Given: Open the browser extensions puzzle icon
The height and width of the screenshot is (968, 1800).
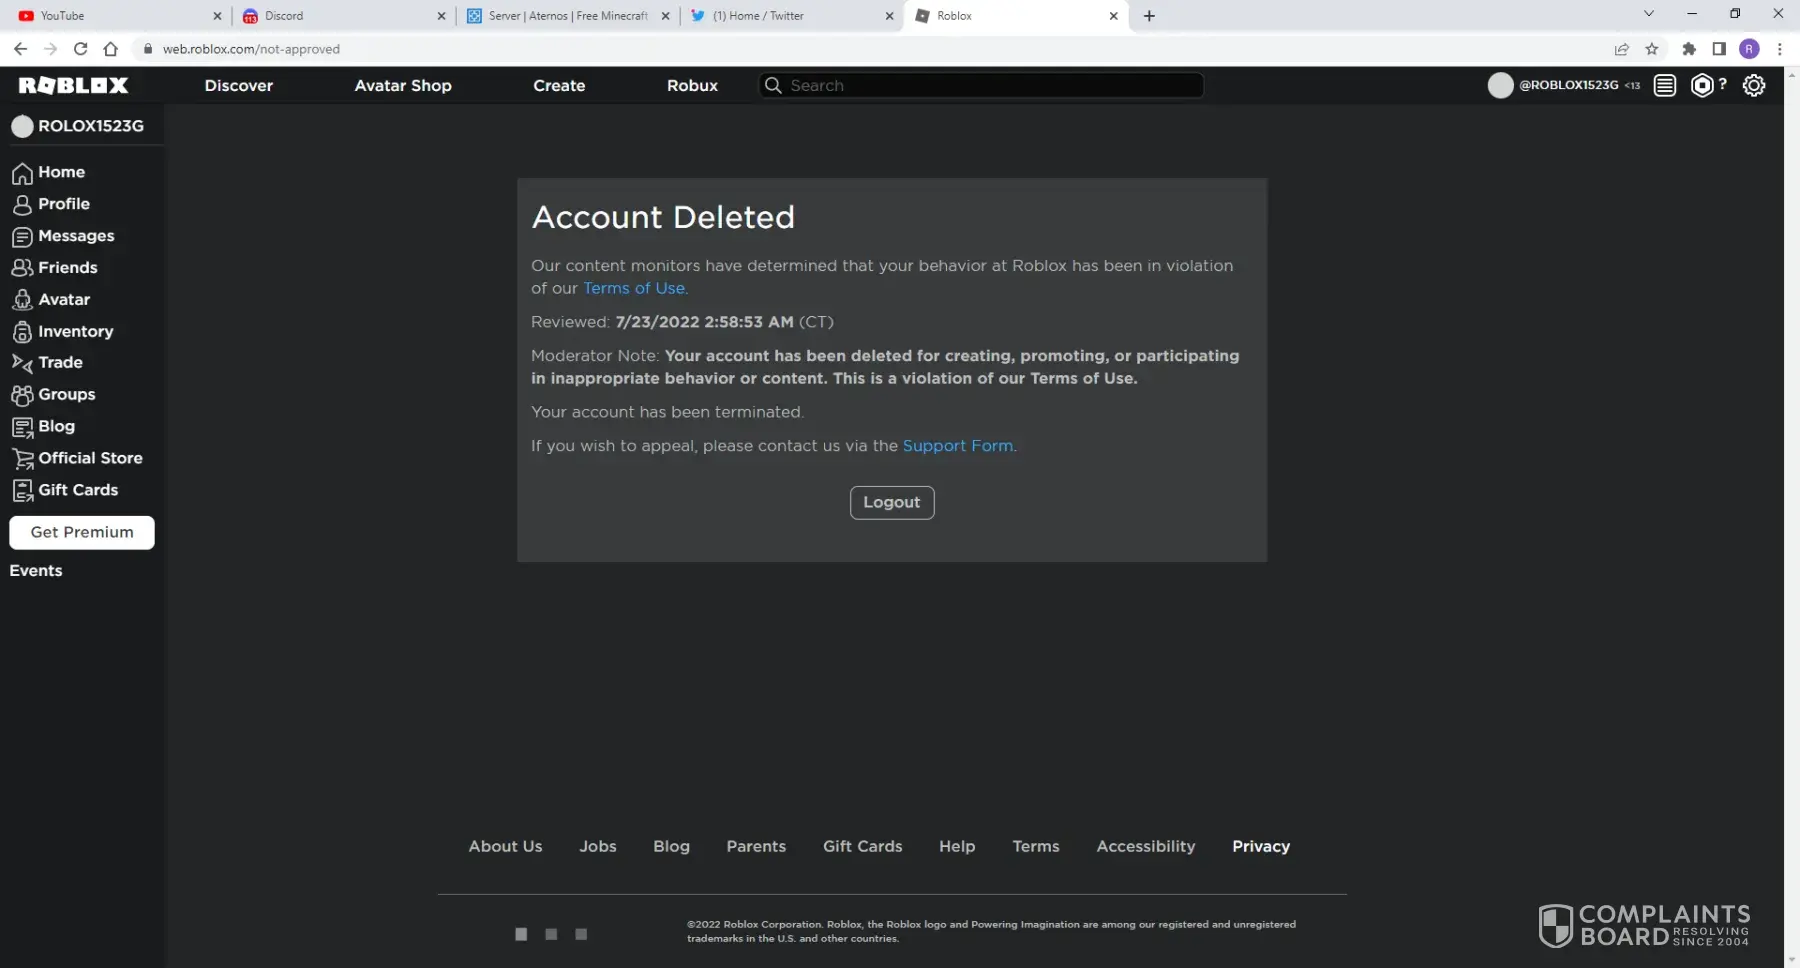Looking at the screenshot, I should tap(1689, 49).
